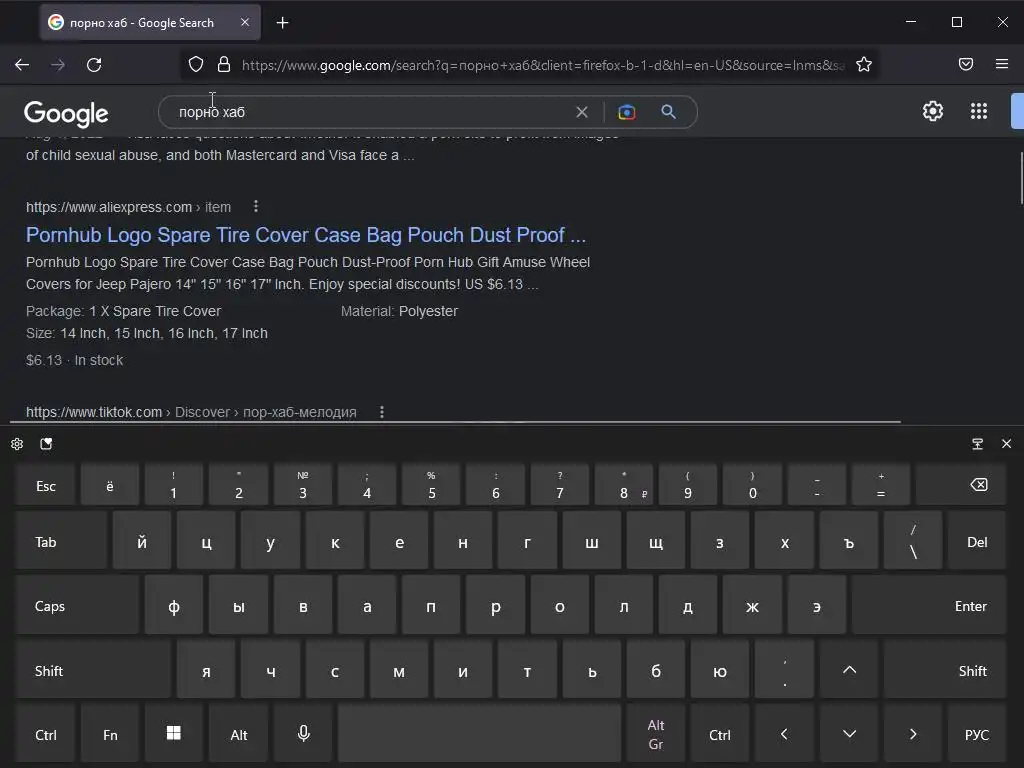1024x768 pixels.
Task: Tap the б key
Action: pyautogui.click(x=656, y=669)
